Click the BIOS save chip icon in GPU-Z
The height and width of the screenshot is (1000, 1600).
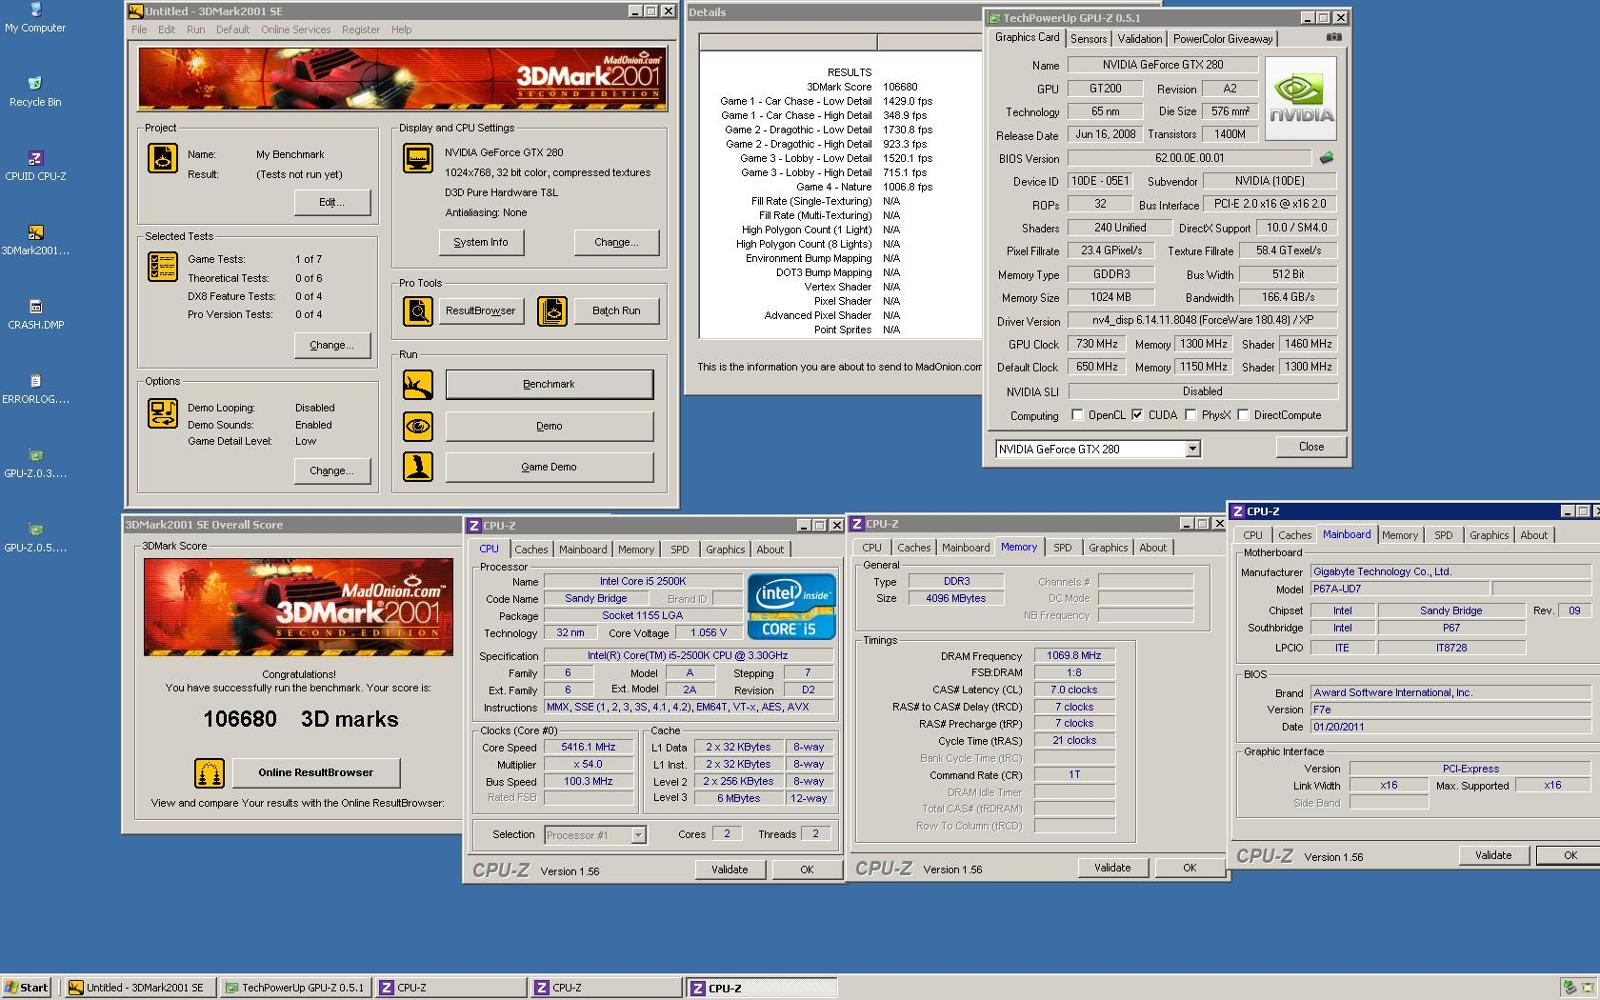(1326, 158)
